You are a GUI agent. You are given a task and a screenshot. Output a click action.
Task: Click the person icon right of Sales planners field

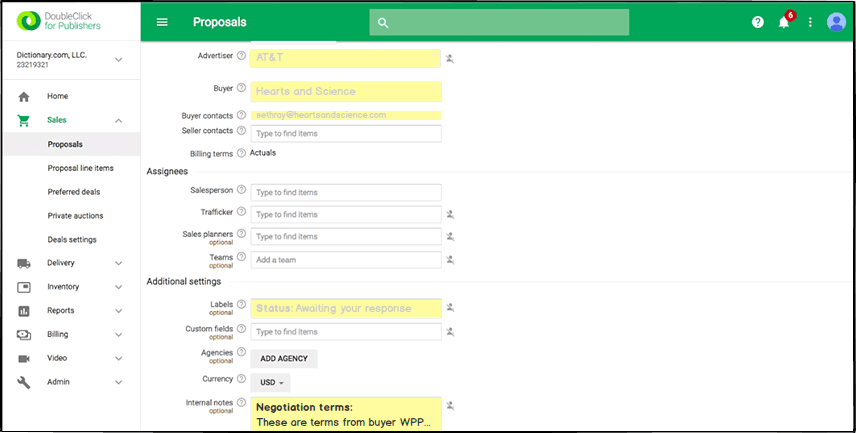[450, 236]
